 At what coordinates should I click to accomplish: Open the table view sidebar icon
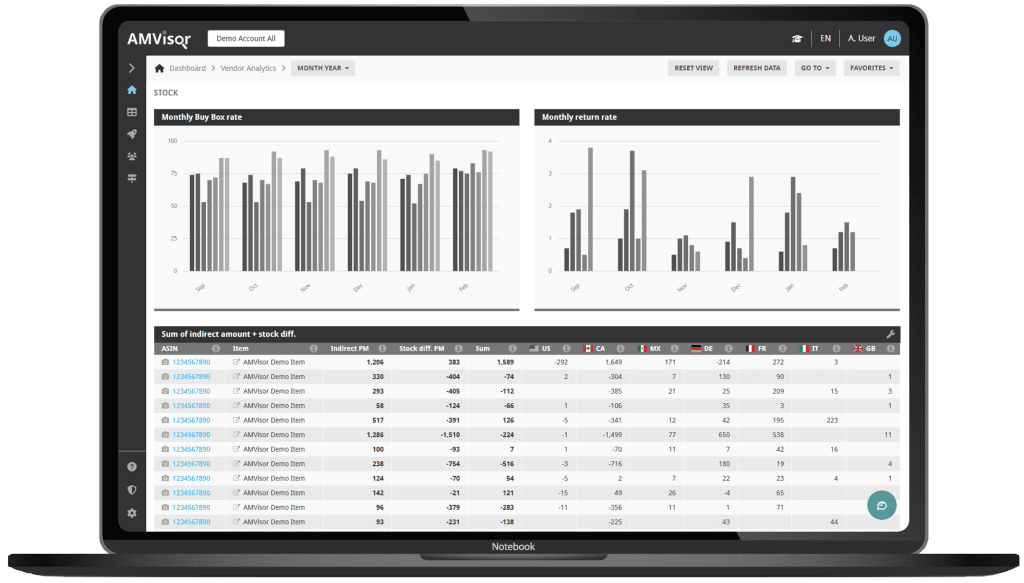click(x=131, y=112)
